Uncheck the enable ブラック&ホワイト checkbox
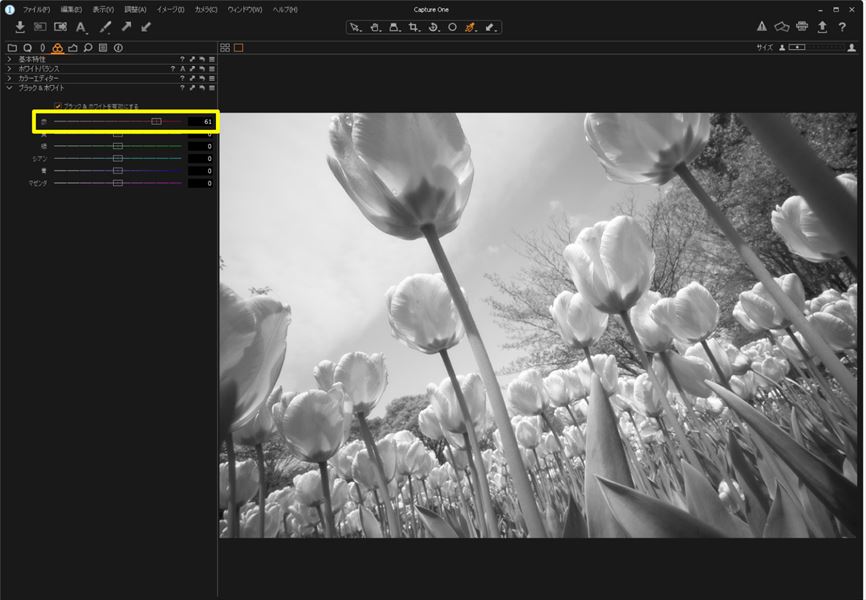Viewport: 866px width, 600px height. click(57, 106)
